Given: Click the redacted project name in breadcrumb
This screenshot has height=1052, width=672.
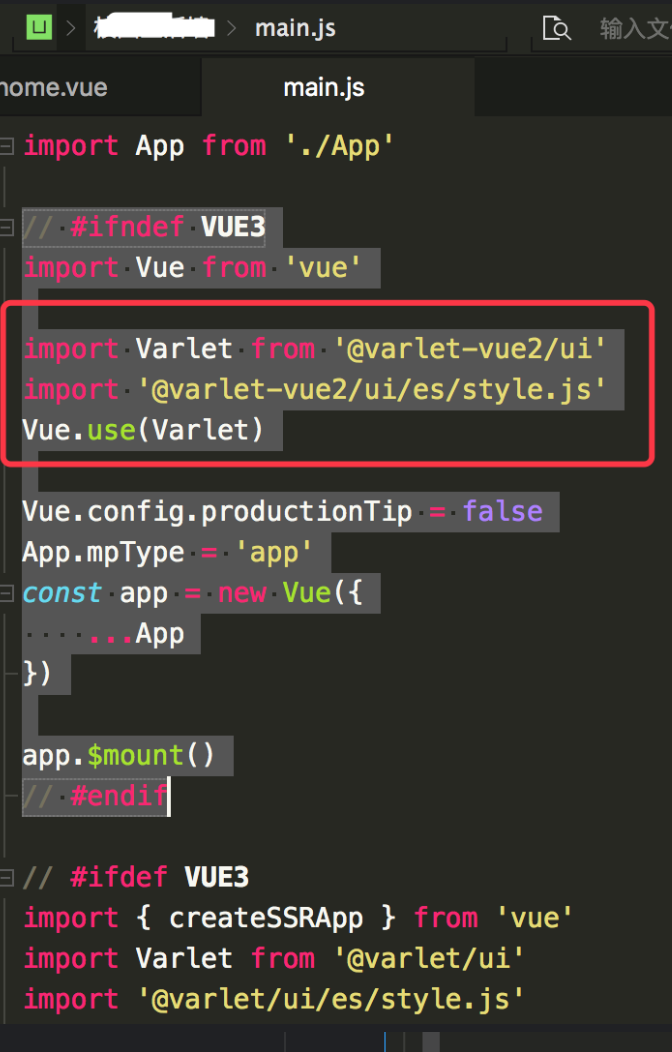Looking at the screenshot, I should pyautogui.click(x=154, y=28).
